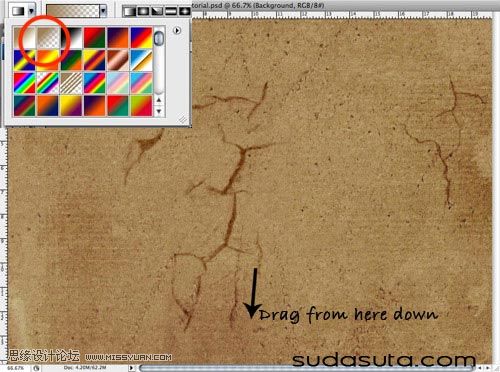Choose the Foreground to Background gradient

click(x=24, y=37)
